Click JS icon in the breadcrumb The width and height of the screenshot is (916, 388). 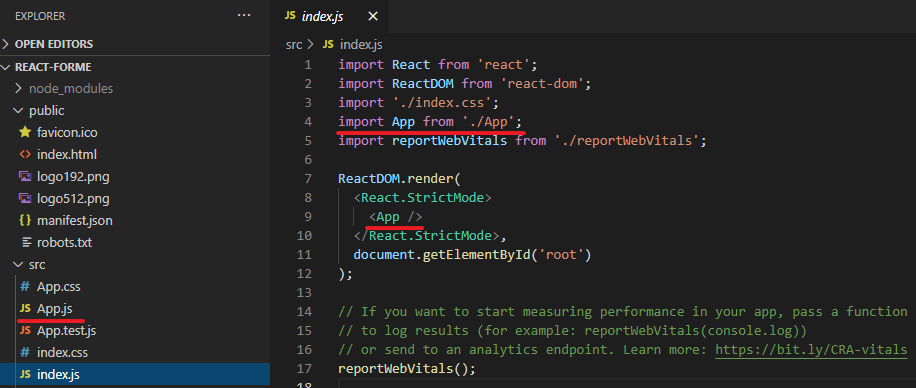pos(328,44)
